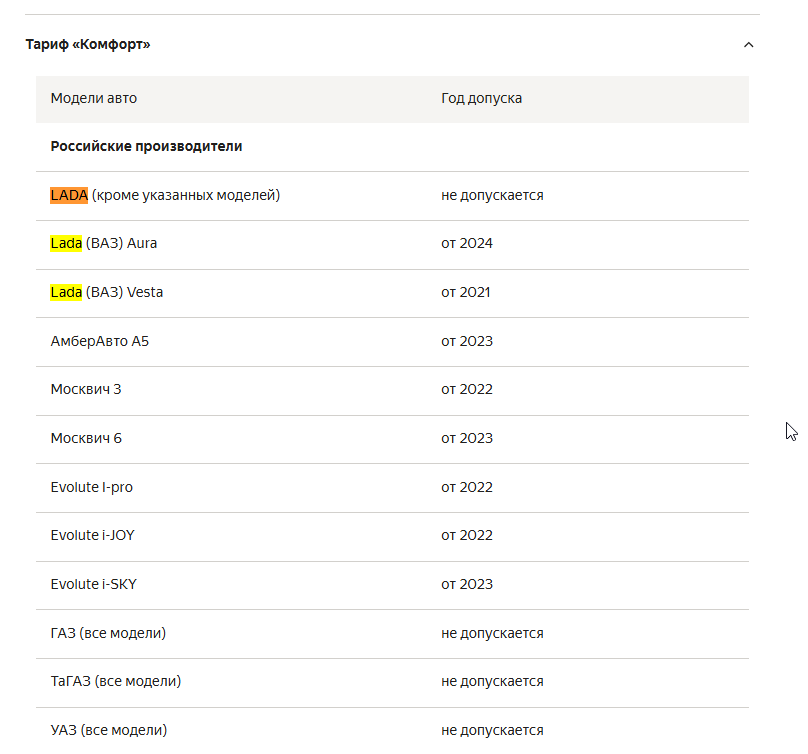The image size is (808, 754).
Task: Select the УАЗ (все модели) cell
Action: click(x=109, y=730)
